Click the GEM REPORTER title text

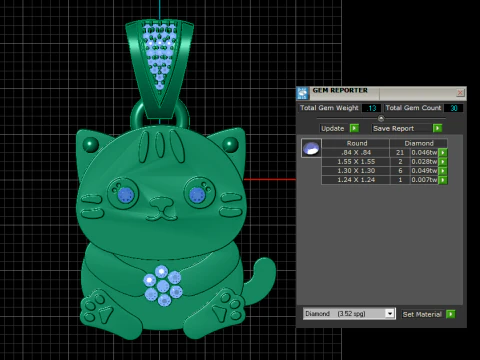340,90
